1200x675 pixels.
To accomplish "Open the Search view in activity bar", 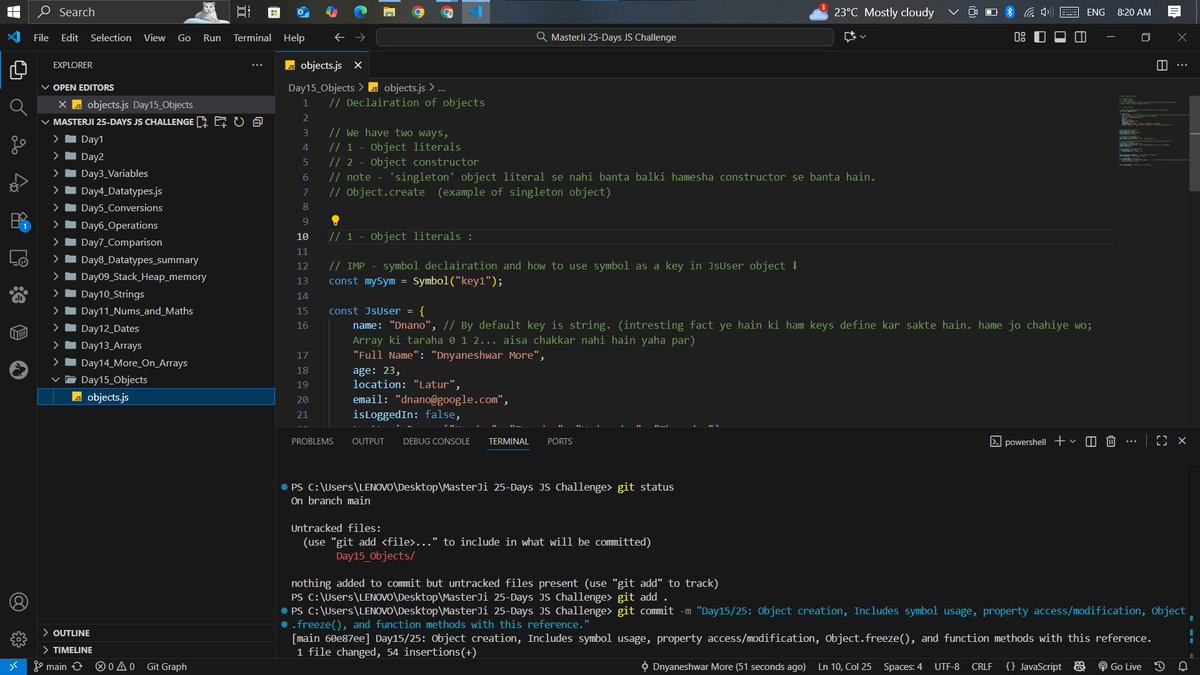I will pyautogui.click(x=18, y=107).
